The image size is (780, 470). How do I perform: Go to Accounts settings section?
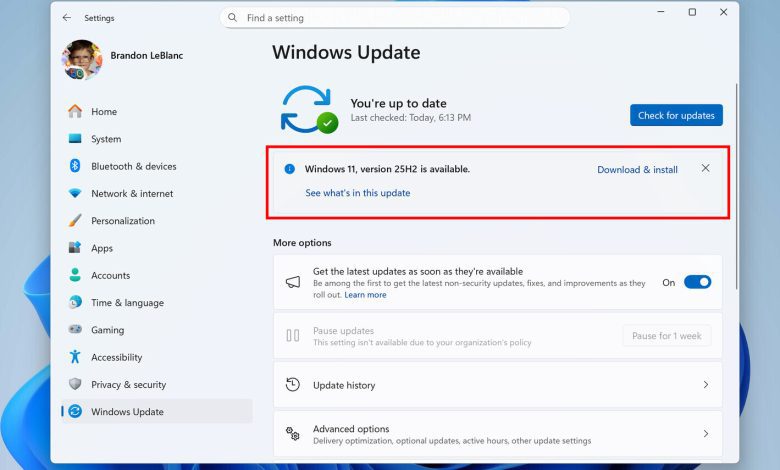110,275
